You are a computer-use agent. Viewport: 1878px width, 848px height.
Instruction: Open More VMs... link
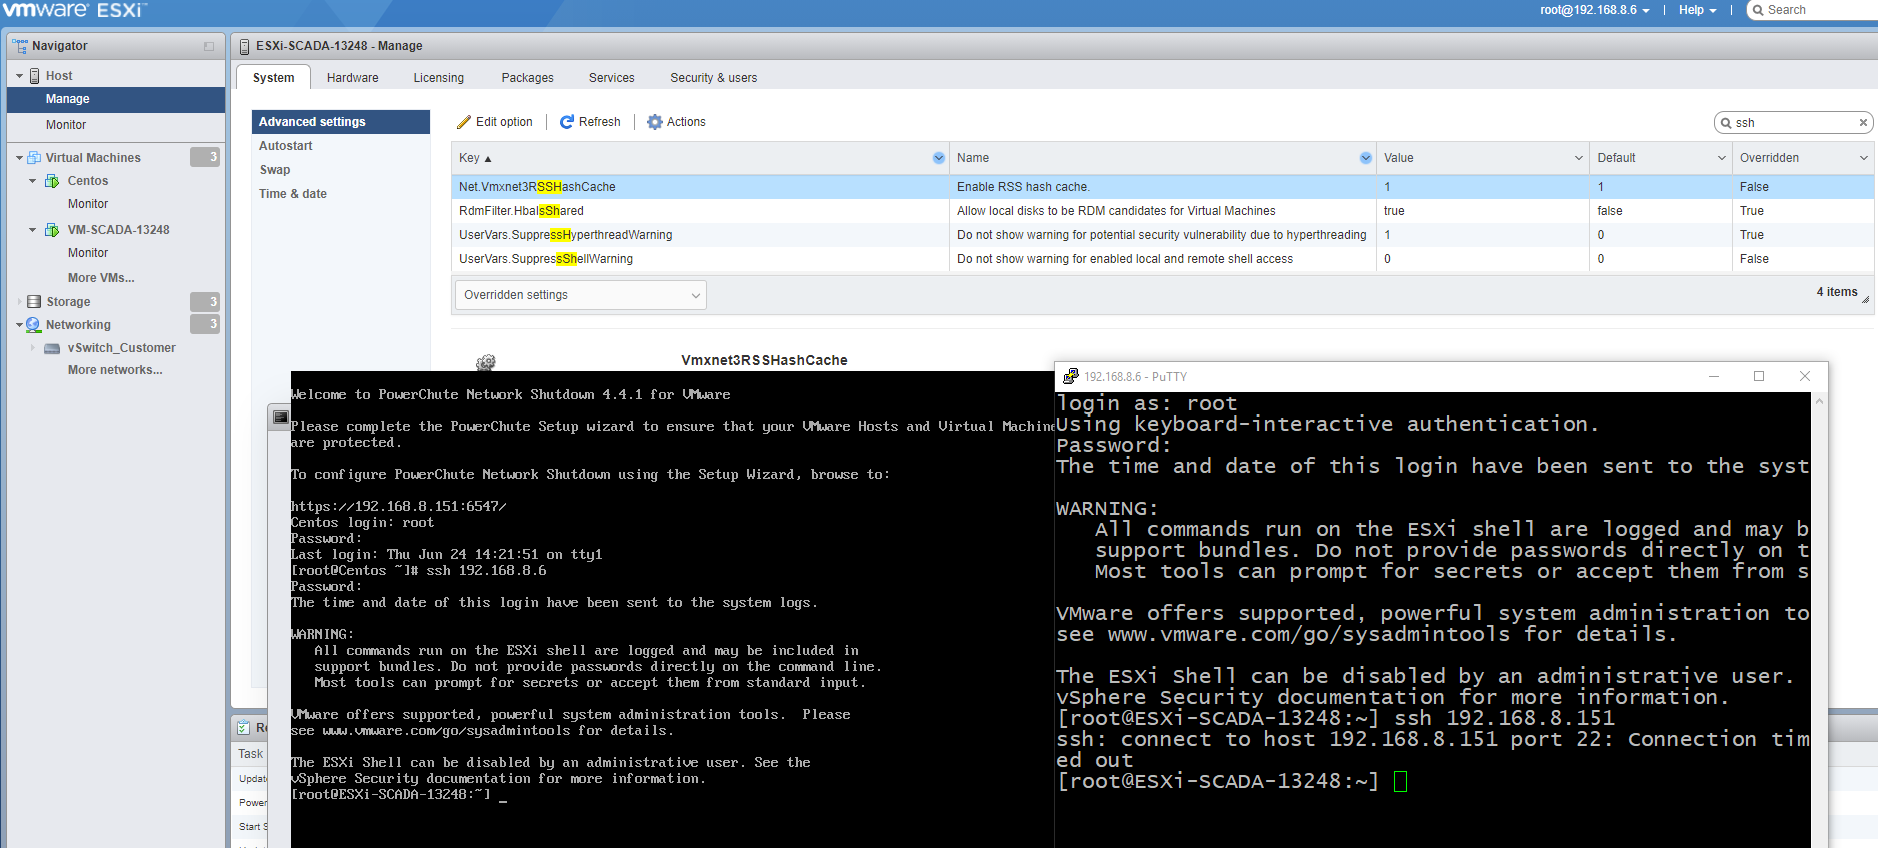[x=101, y=278]
